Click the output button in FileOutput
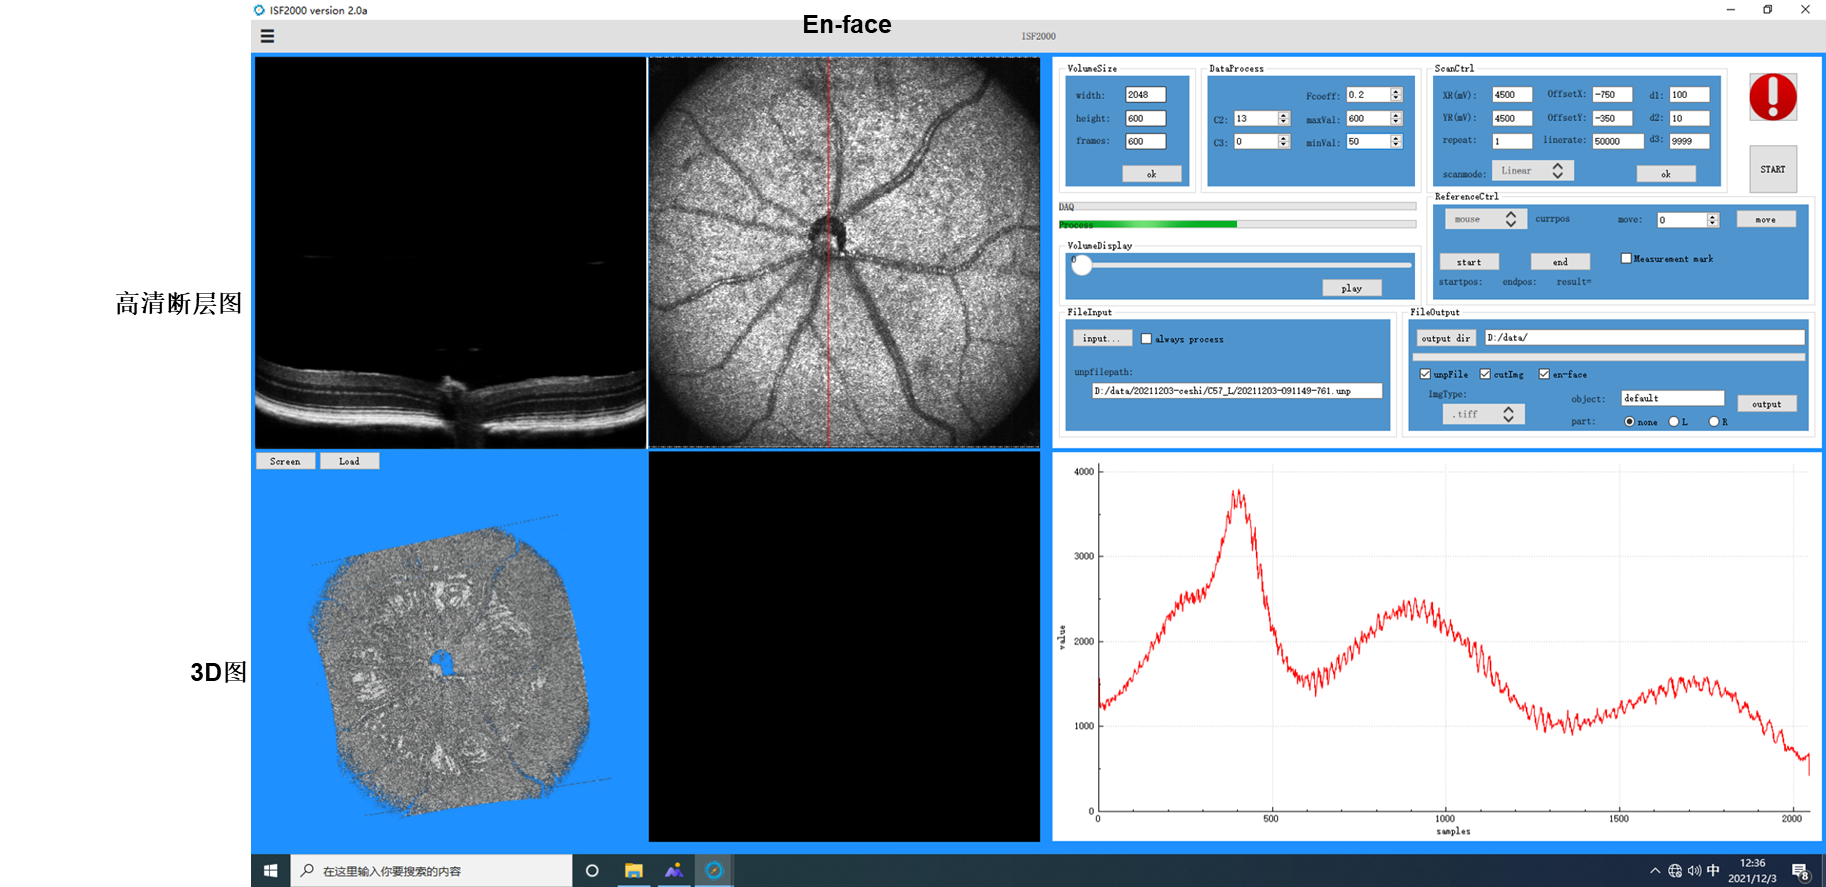The height and width of the screenshot is (887, 1826). point(1767,404)
